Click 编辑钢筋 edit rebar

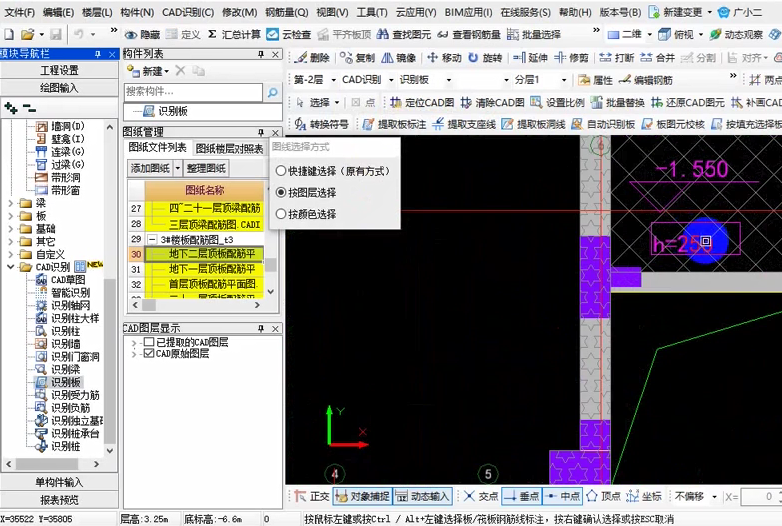[645, 80]
